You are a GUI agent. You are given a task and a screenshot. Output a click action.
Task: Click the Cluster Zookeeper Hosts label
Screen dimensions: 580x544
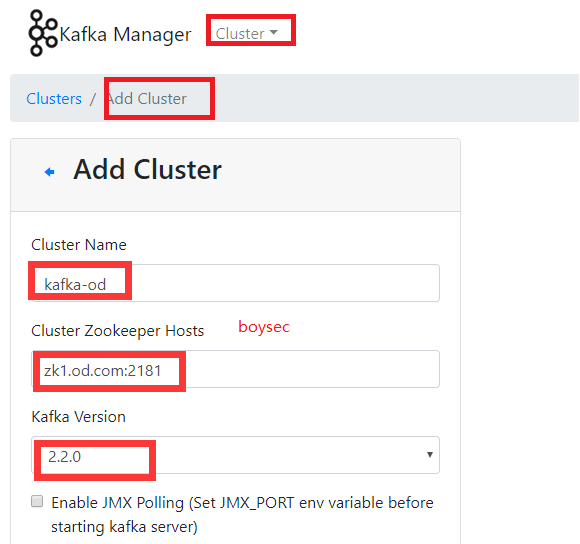click(x=118, y=331)
